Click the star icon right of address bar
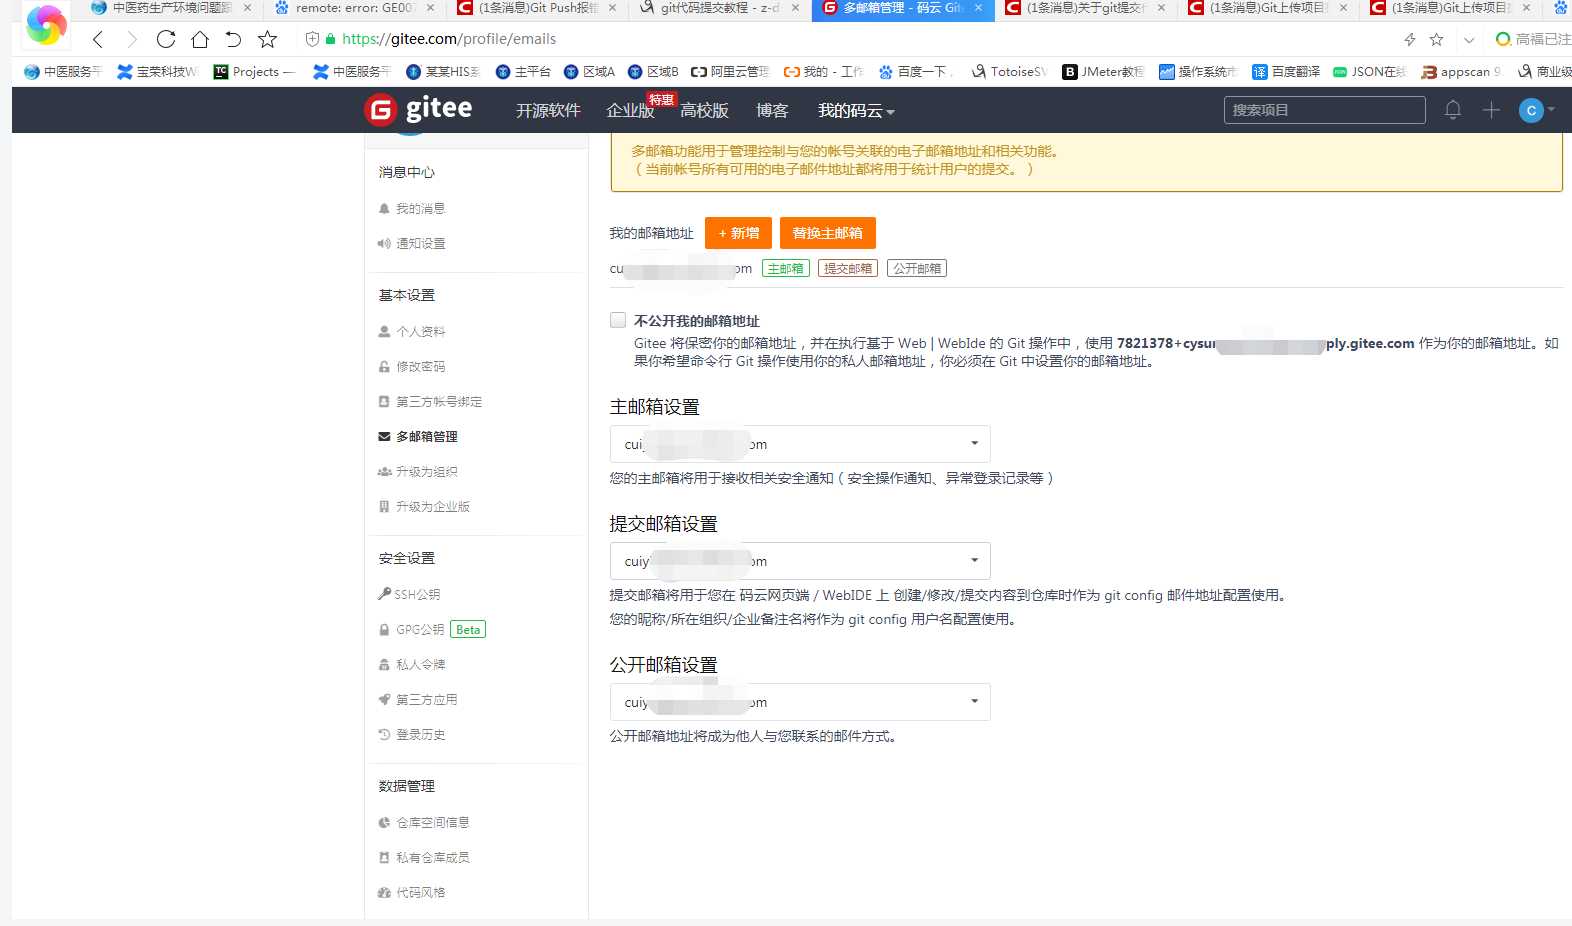This screenshot has width=1572, height=926. click(1437, 39)
